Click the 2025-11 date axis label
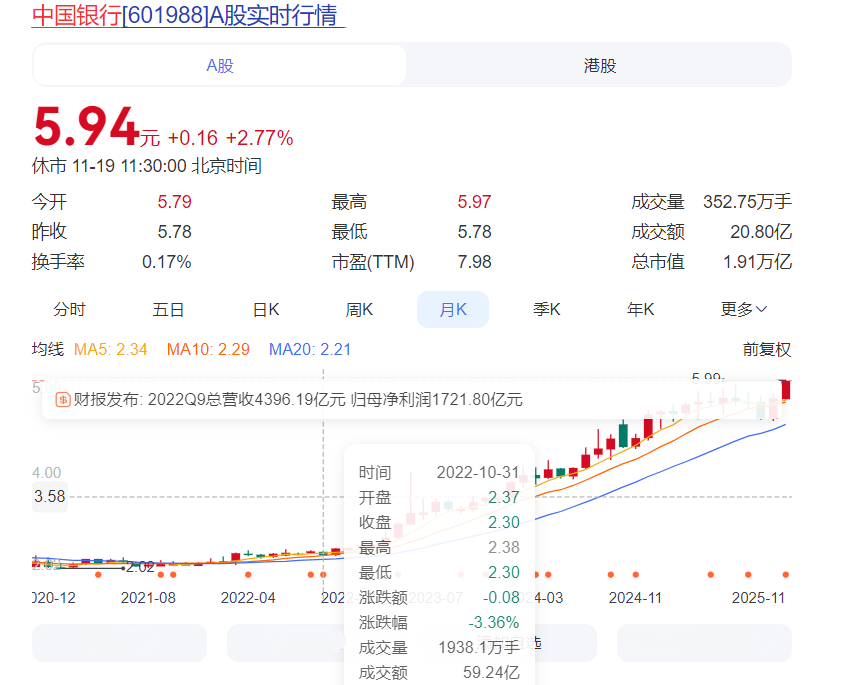This screenshot has width=844, height=685. point(758,598)
